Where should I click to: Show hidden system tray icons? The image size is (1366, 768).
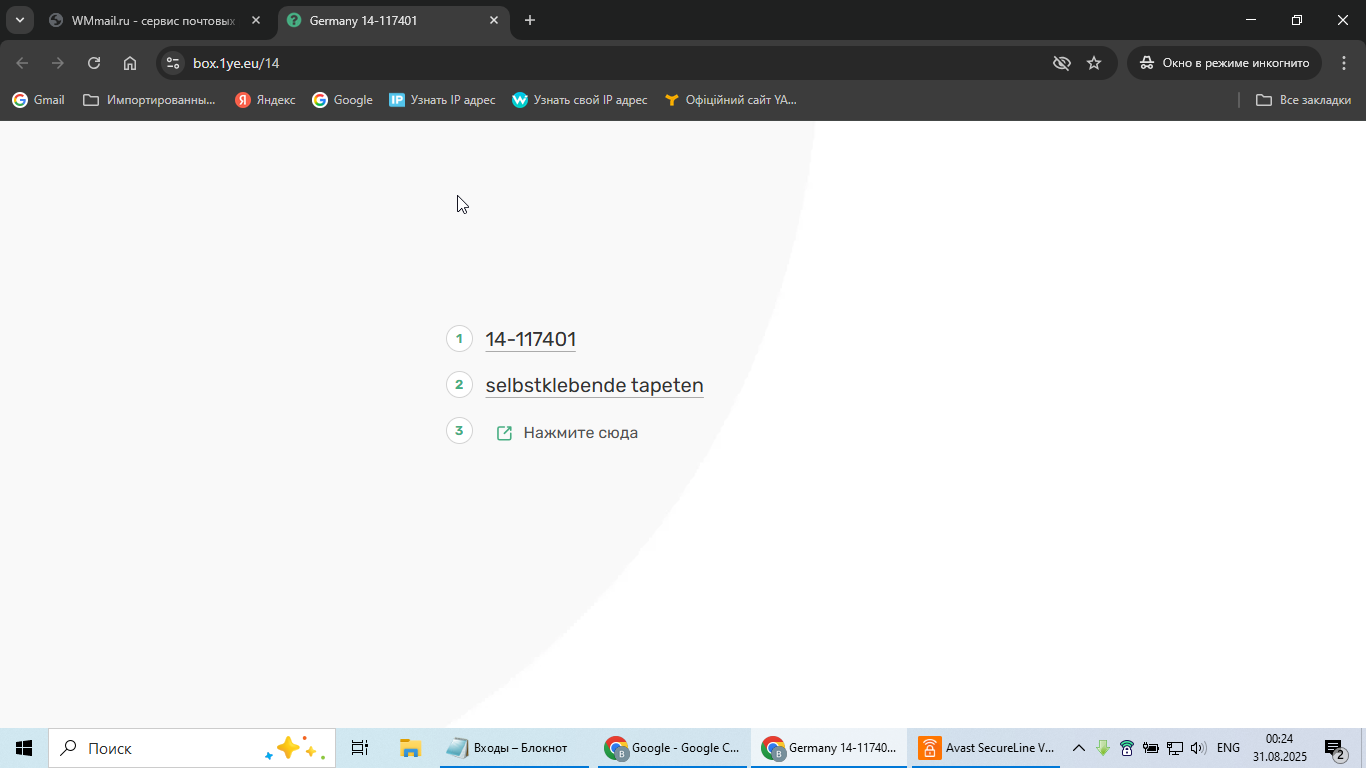pyautogui.click(x=1079, y=748)
